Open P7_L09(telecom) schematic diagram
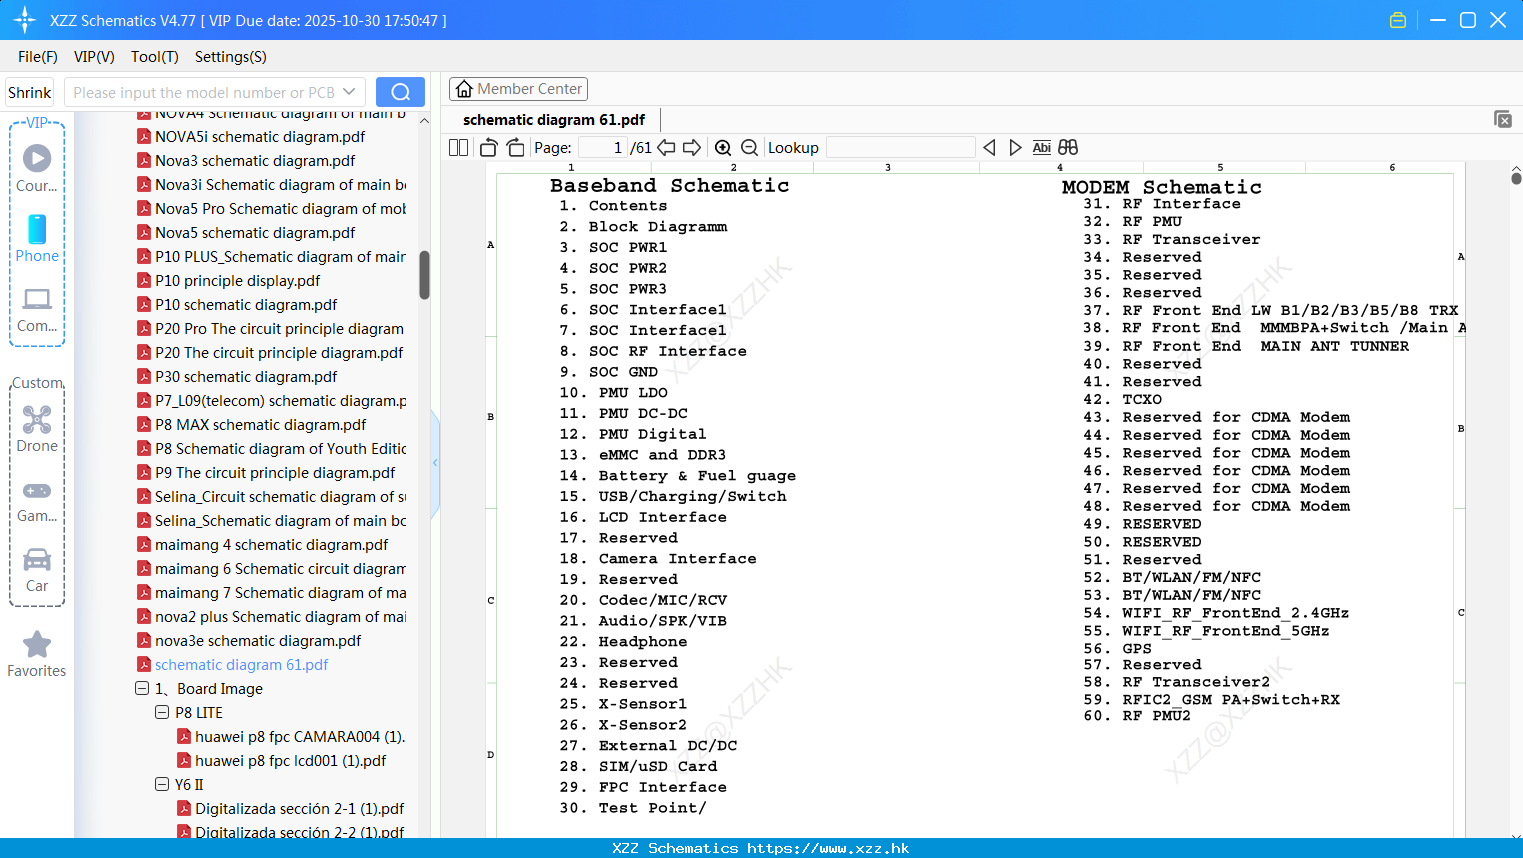Screen dimensions: 1523x858 pos(280,400)
